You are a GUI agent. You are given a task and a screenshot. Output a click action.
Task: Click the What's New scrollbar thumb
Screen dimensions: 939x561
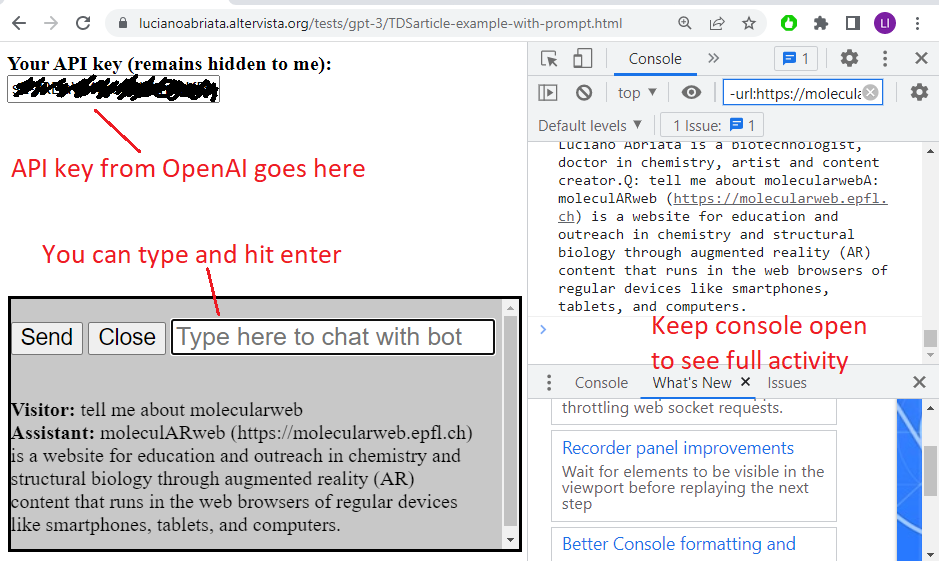(x=930, y=470)
